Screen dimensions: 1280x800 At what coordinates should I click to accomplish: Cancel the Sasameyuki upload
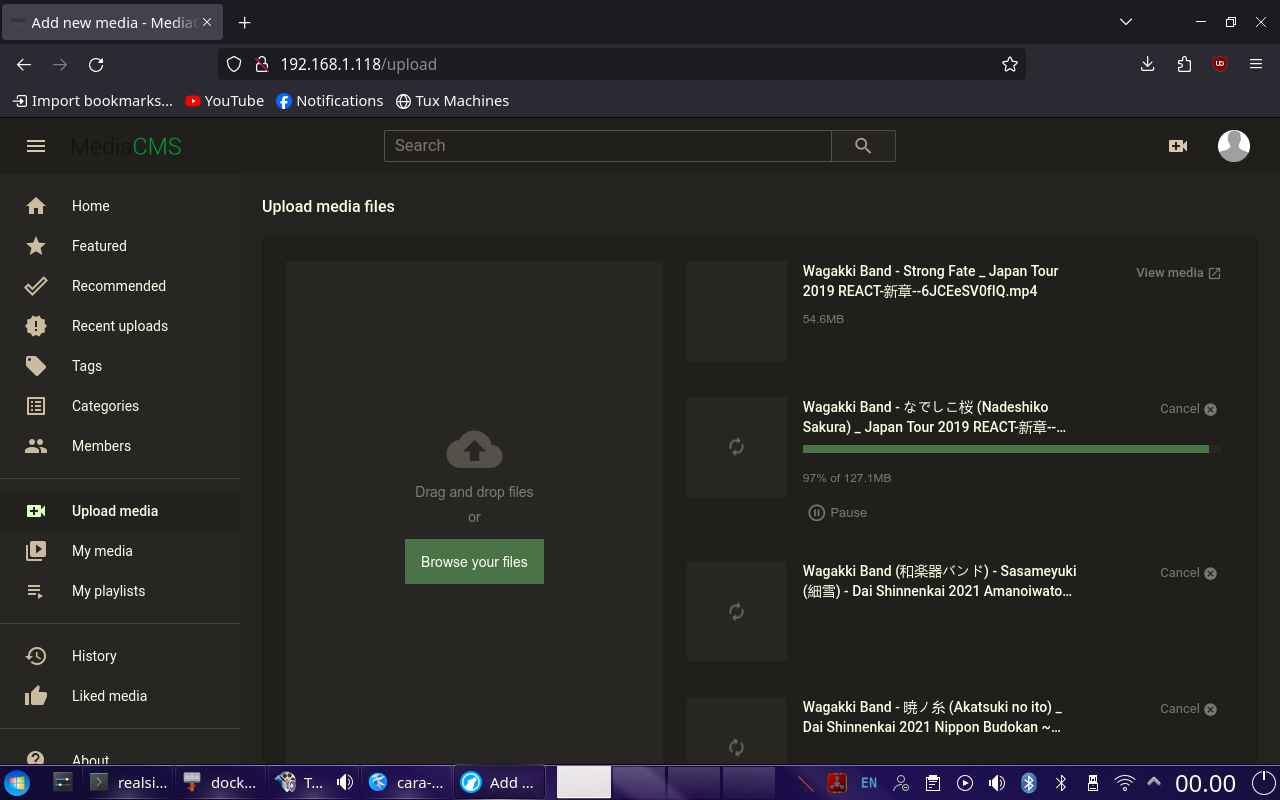click(x=1188, y=573)
